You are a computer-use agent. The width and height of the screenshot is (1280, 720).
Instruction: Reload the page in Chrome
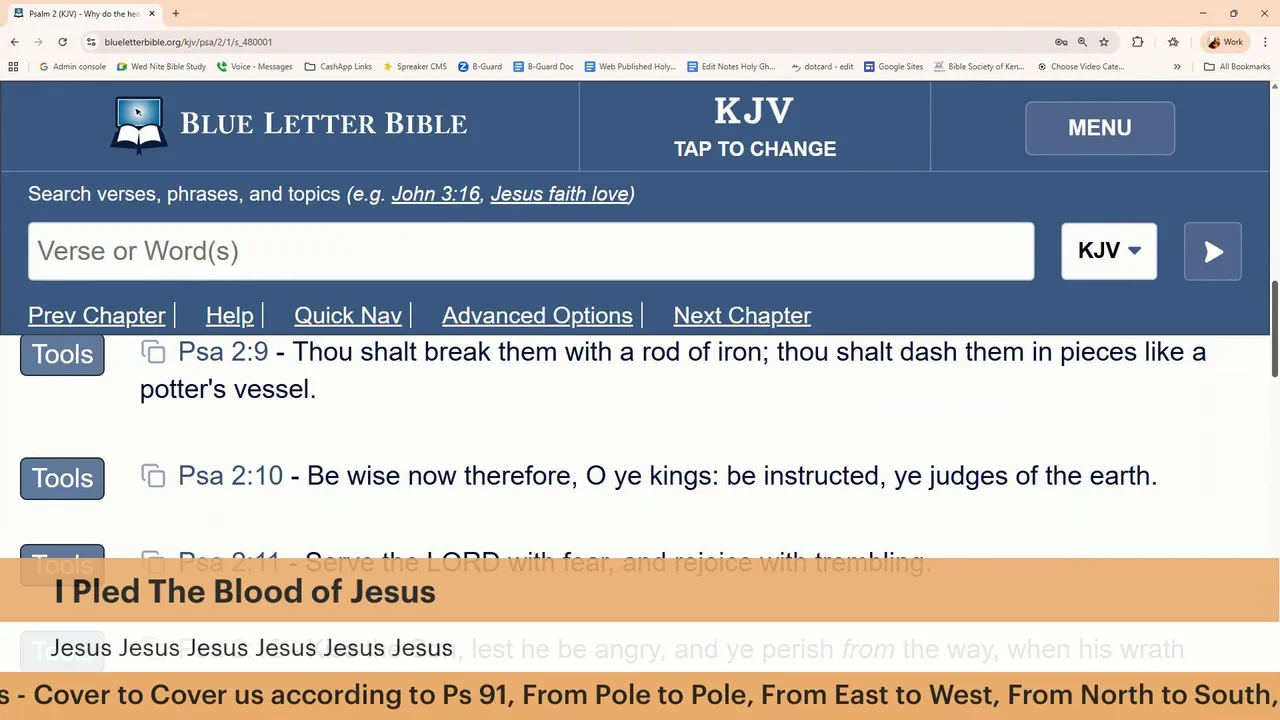62,42
